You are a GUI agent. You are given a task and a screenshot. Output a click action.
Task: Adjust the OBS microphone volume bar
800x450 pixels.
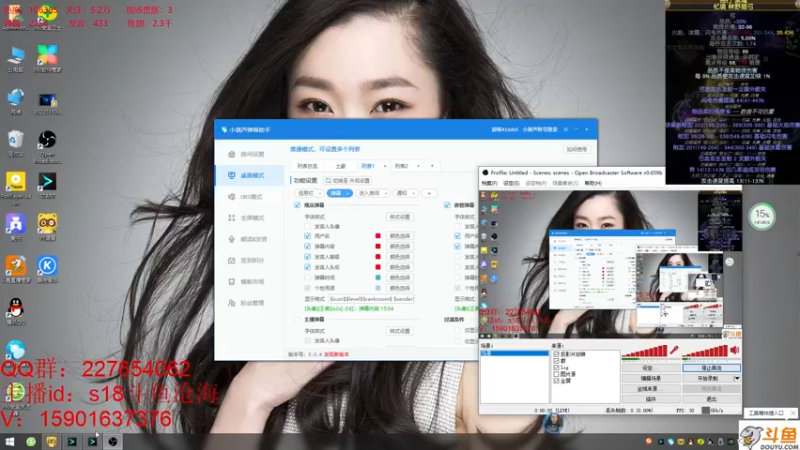click(644, 351)
